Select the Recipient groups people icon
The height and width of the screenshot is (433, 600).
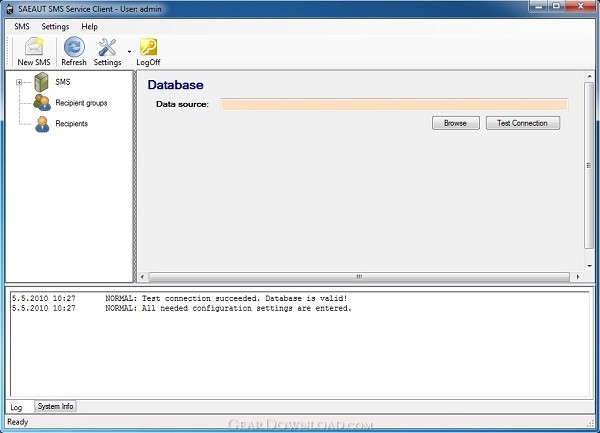point(42,103)
